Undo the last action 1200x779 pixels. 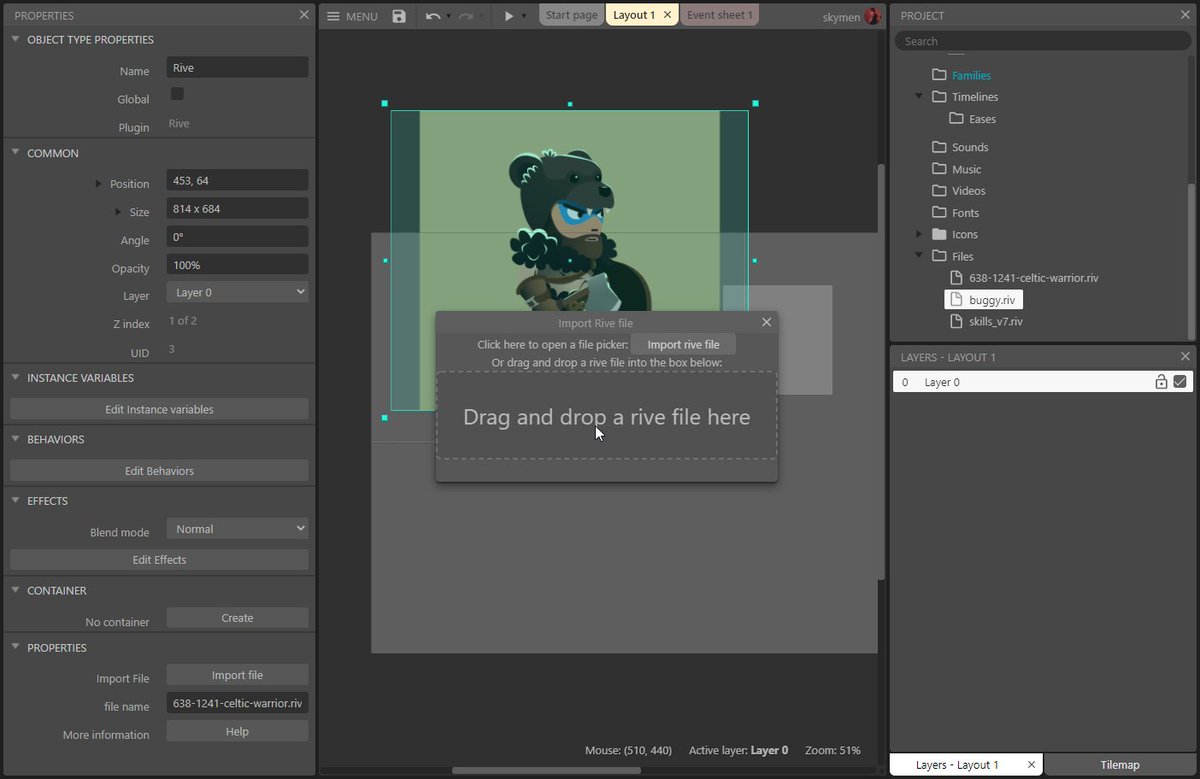[x=432, y=16]
